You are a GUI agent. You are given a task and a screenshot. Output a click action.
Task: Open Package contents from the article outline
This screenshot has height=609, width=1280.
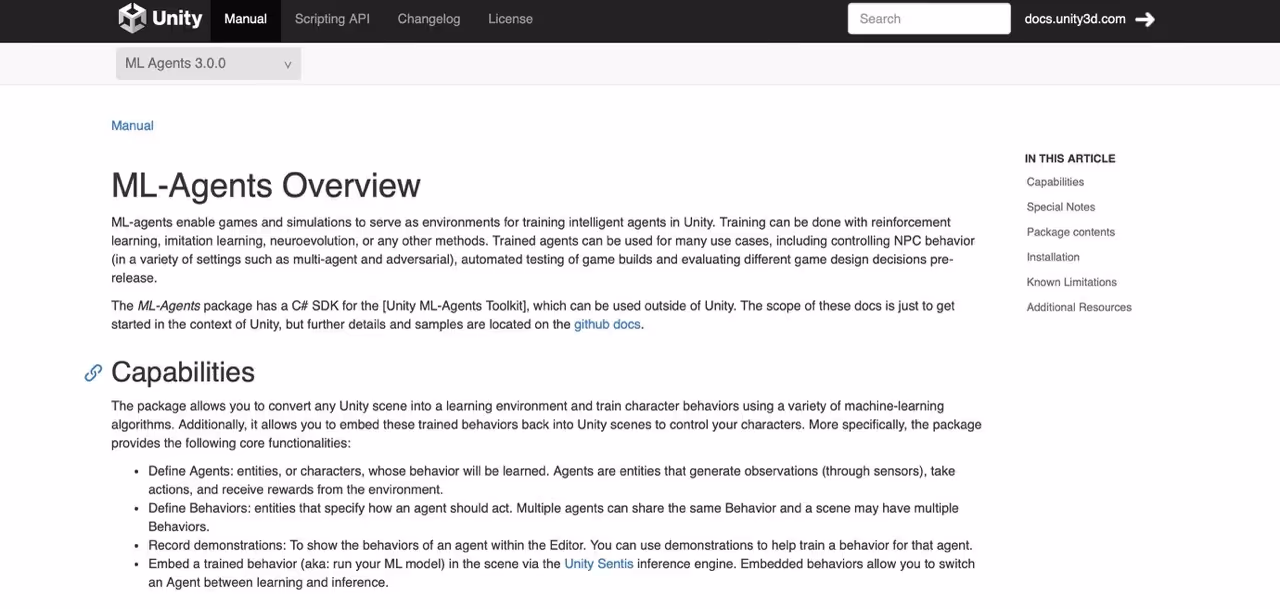(1070, 231)
